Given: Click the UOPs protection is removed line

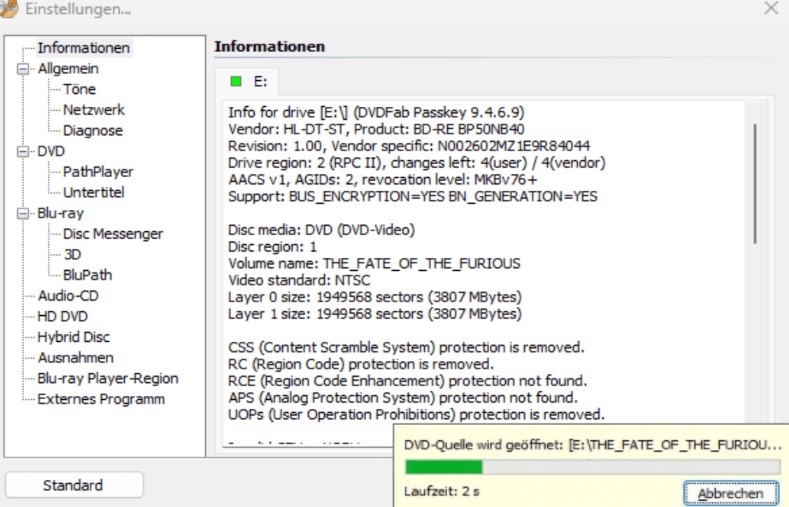Looking at the screenshot, I should click(x=416, y=414).
